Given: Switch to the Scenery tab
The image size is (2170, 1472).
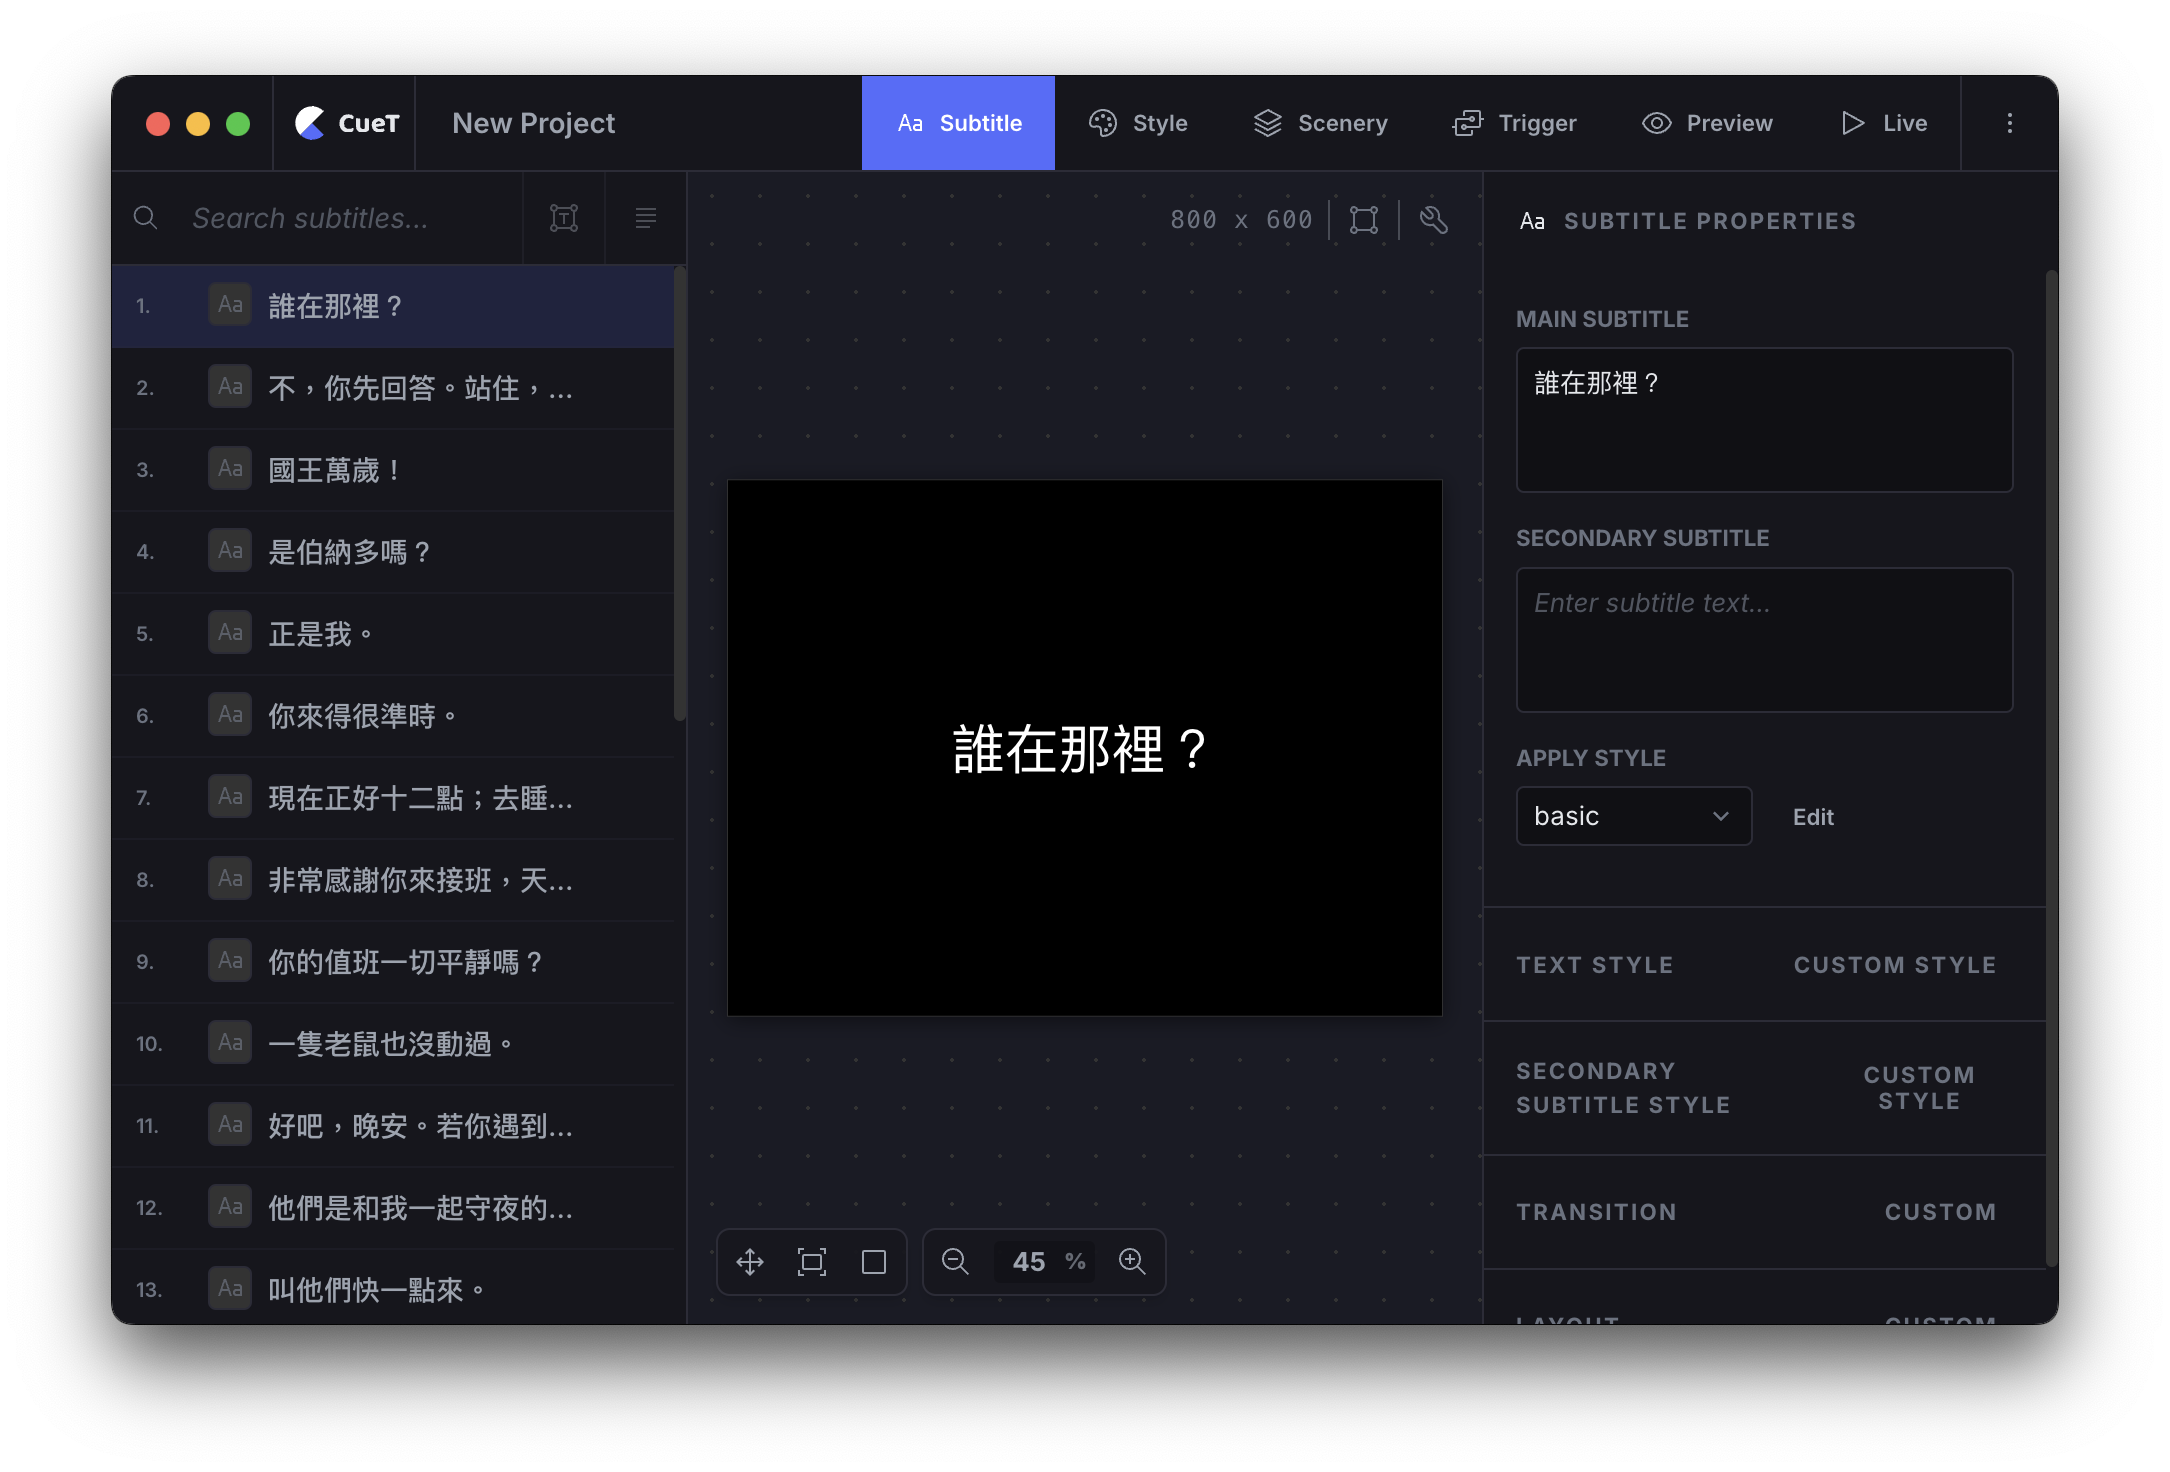Looking at the screenshot, I should pos(1321,123).
